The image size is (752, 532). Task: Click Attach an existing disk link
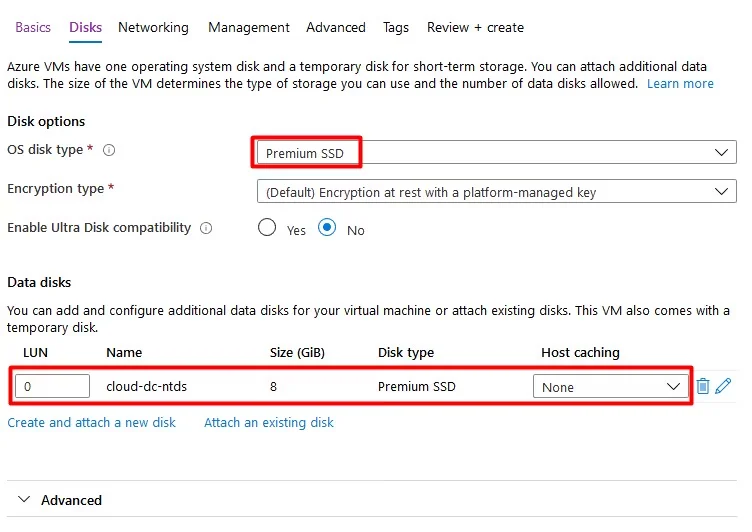[x=269, y=423]
